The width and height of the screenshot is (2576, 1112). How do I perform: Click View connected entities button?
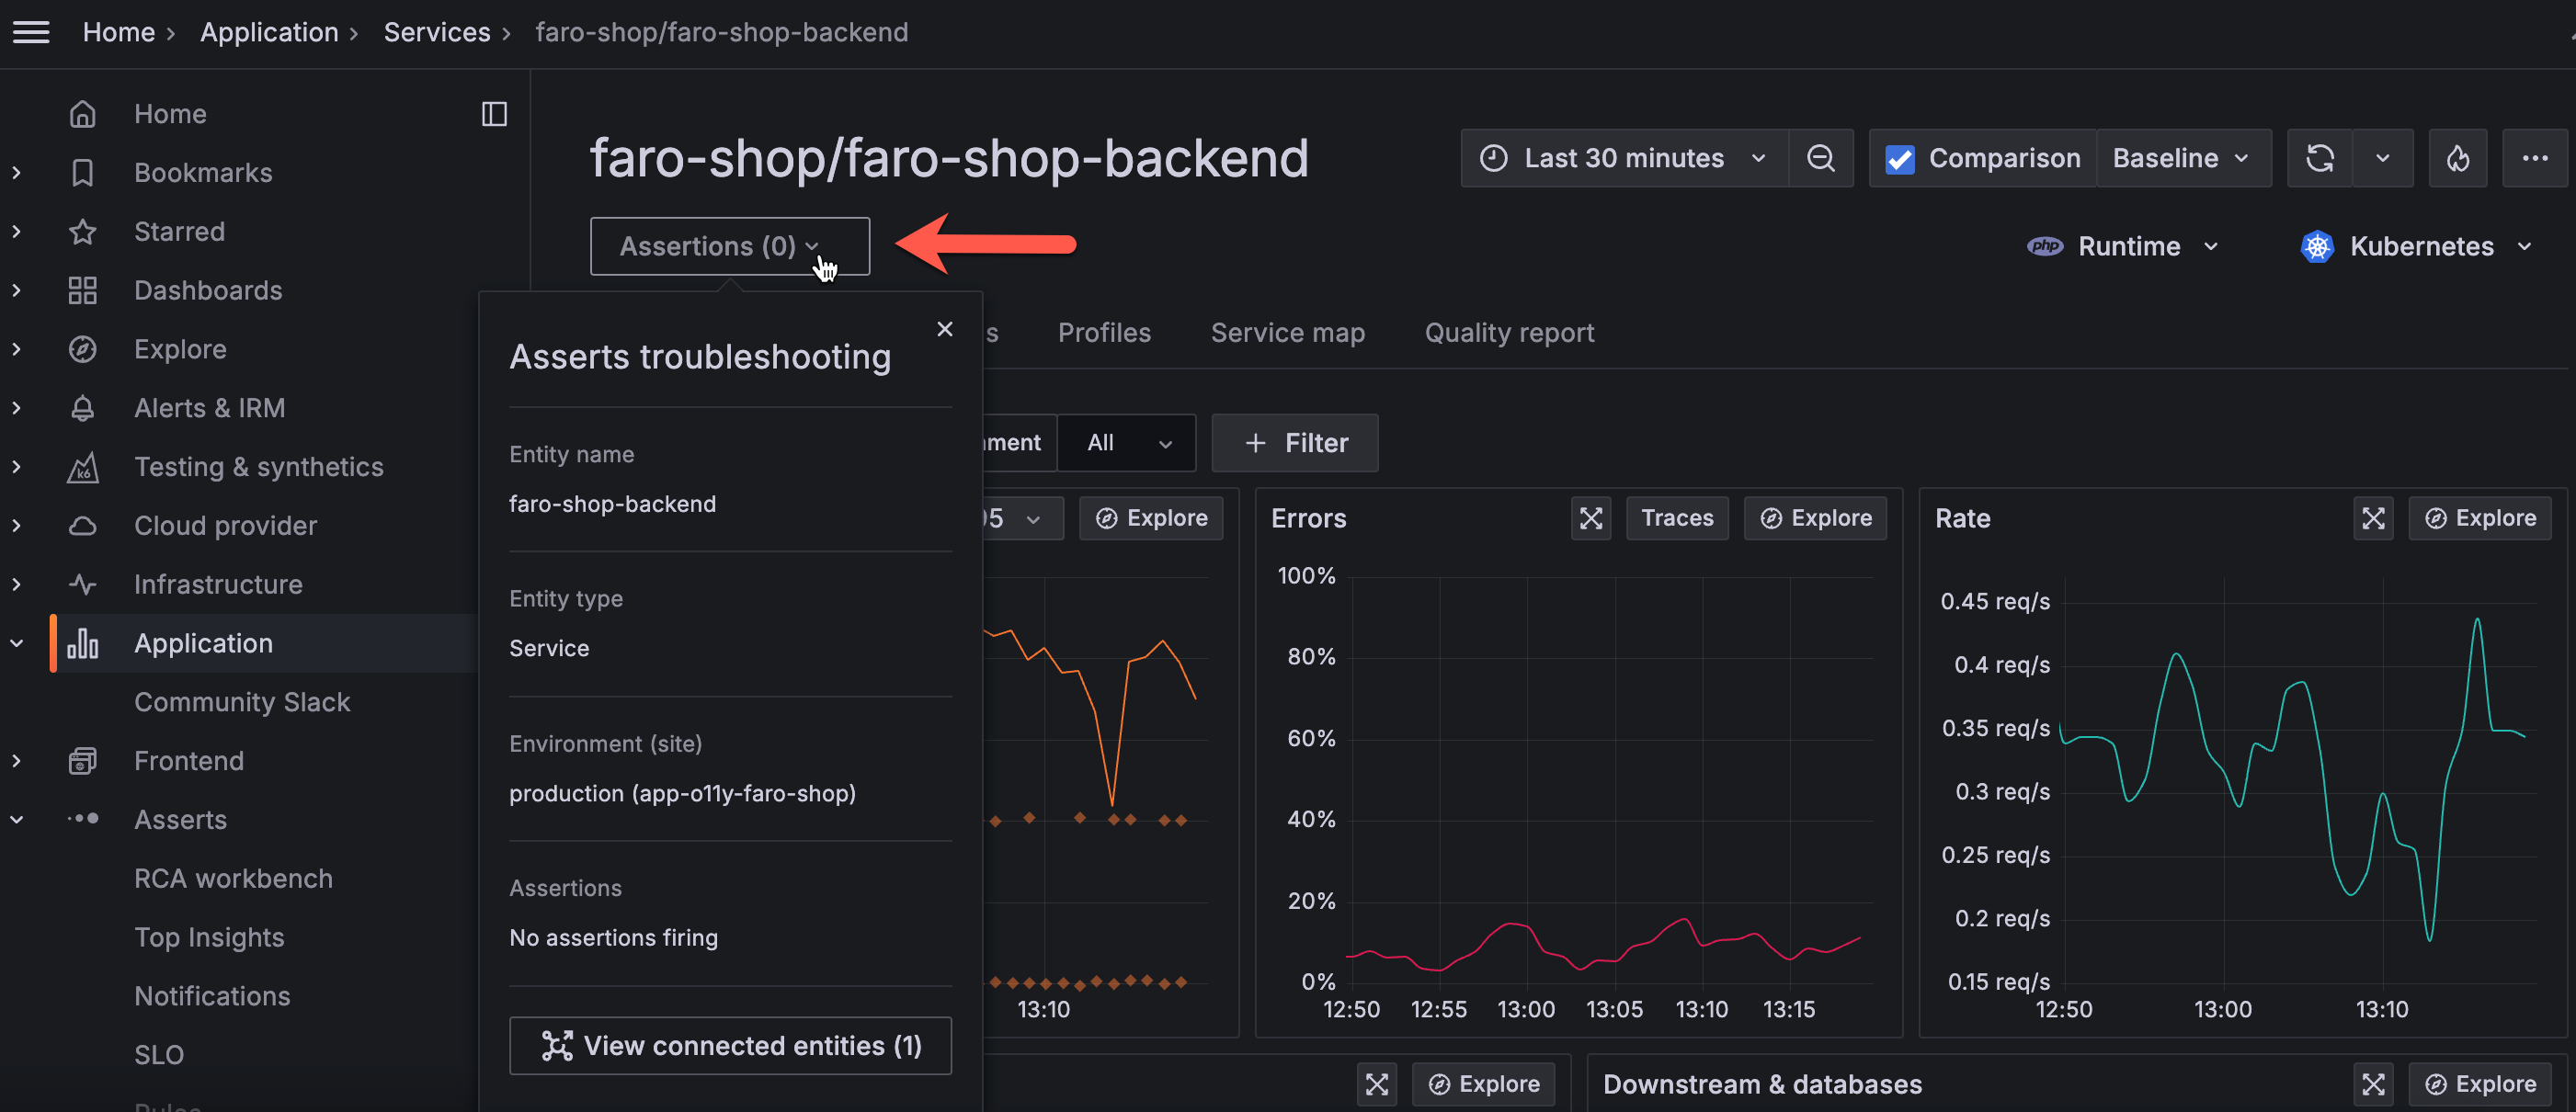(x=730, y=1045)
